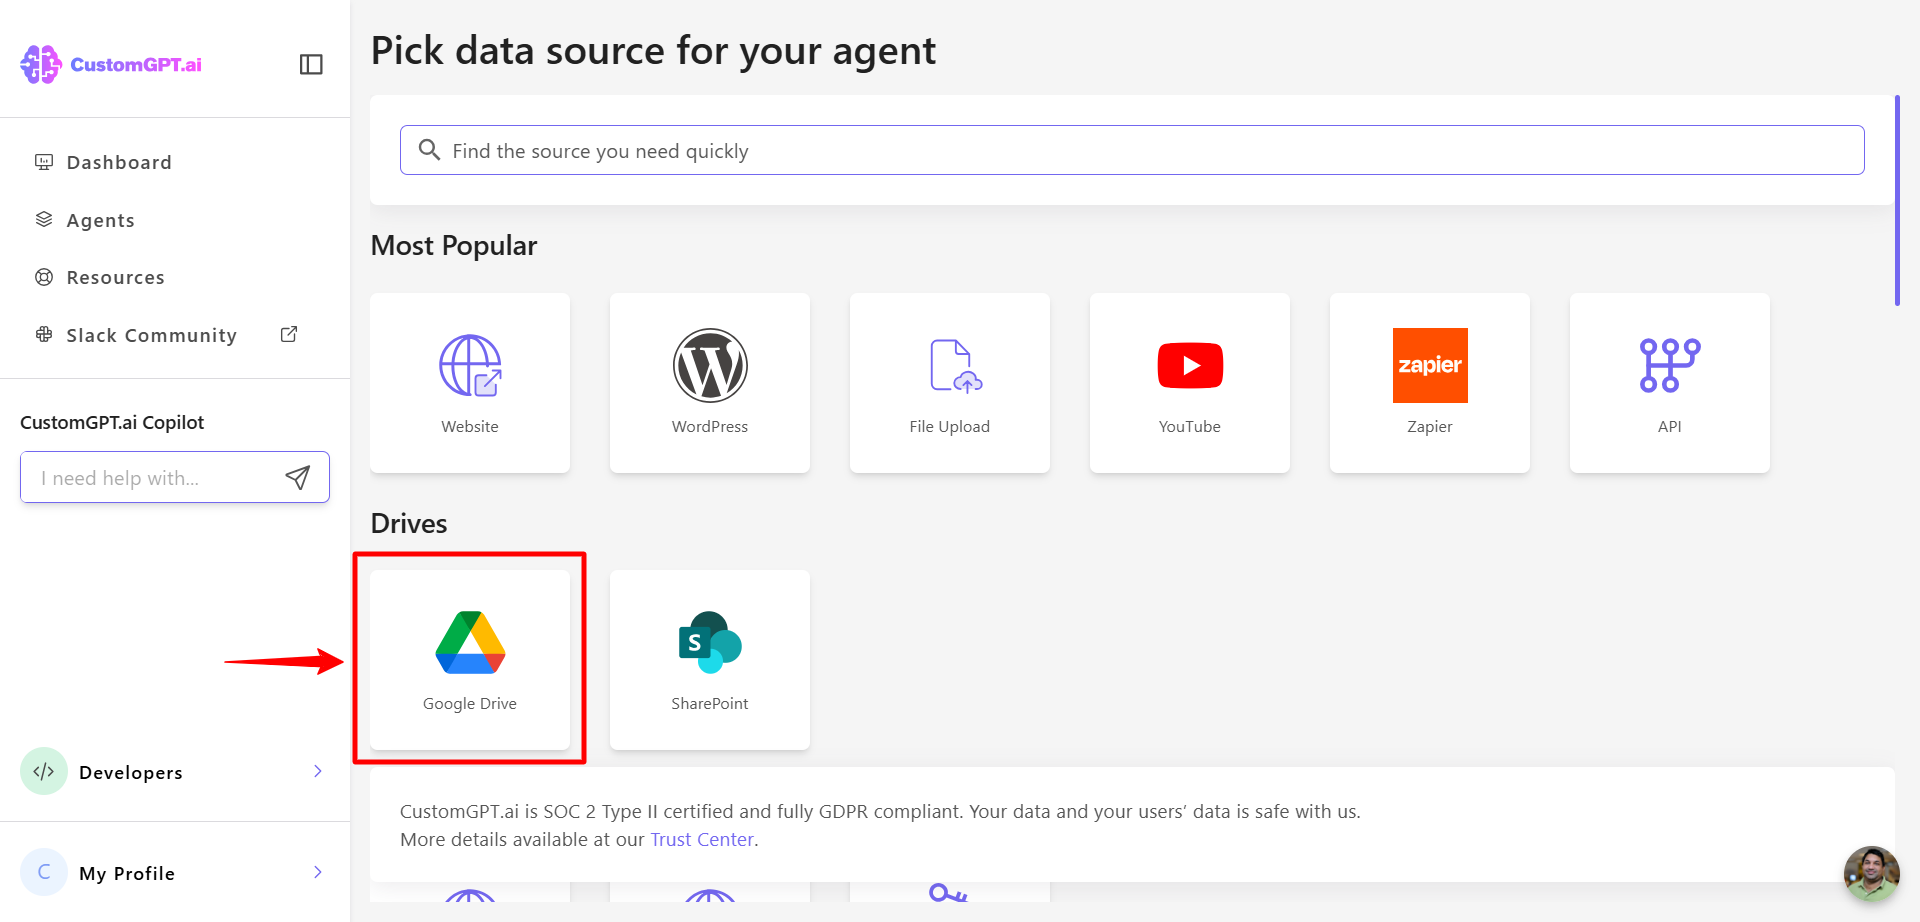Click the magnifier search icon
This screenshot has width=1920, height=922.
click(429, 150)
